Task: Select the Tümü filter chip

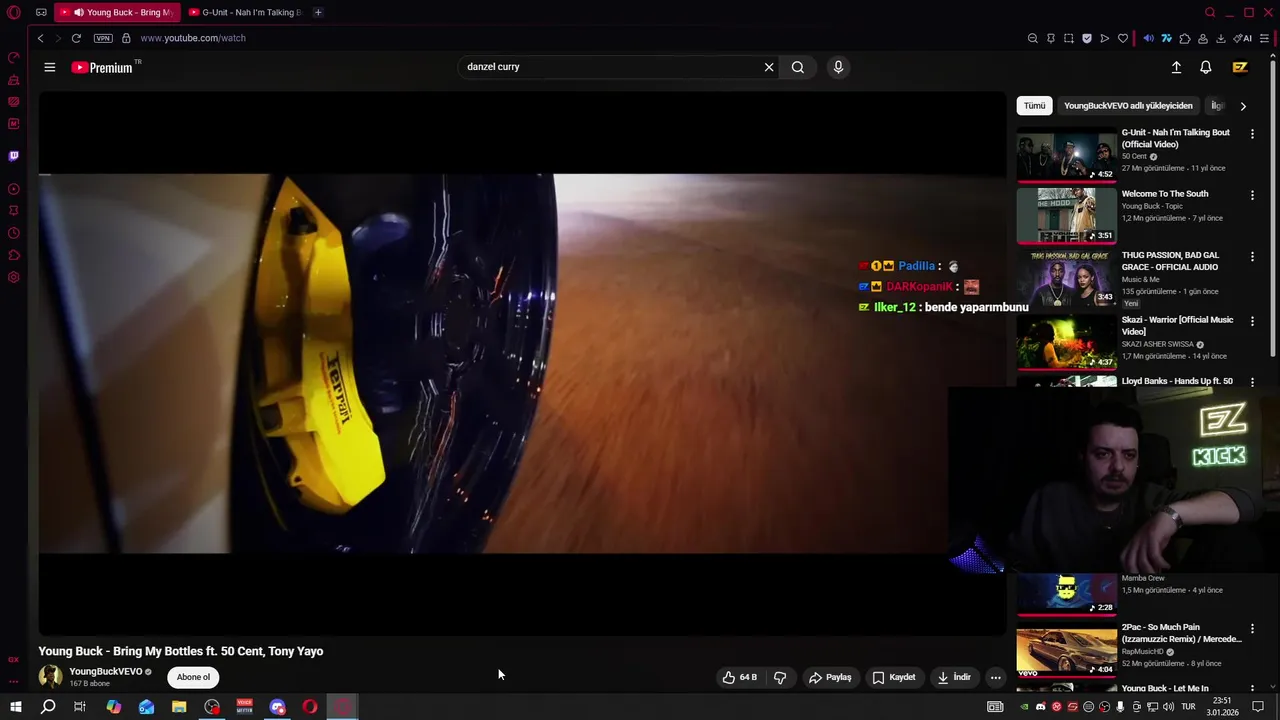Action: click(1034, 105)
